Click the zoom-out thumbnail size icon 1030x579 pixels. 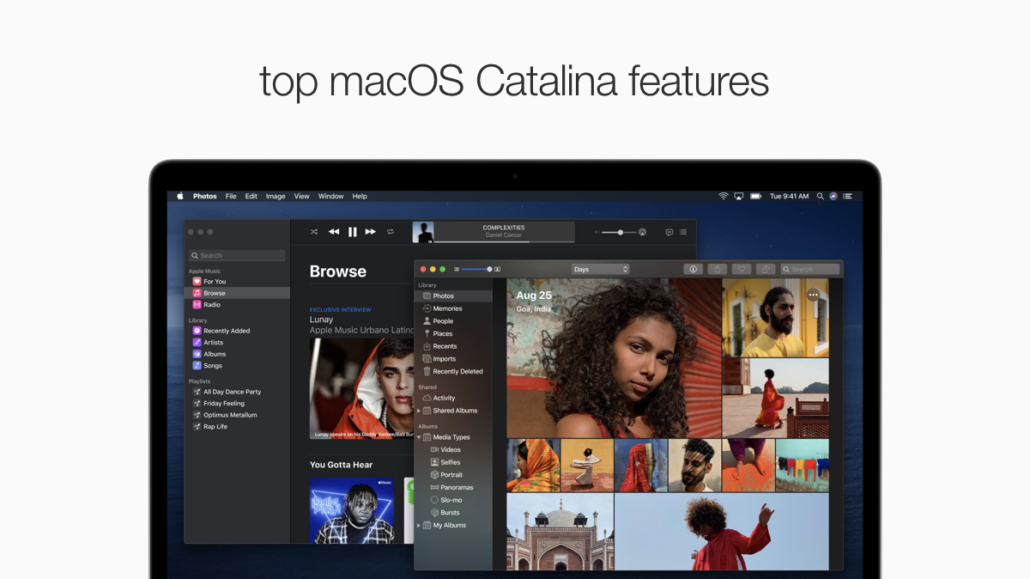coord(457,269)
